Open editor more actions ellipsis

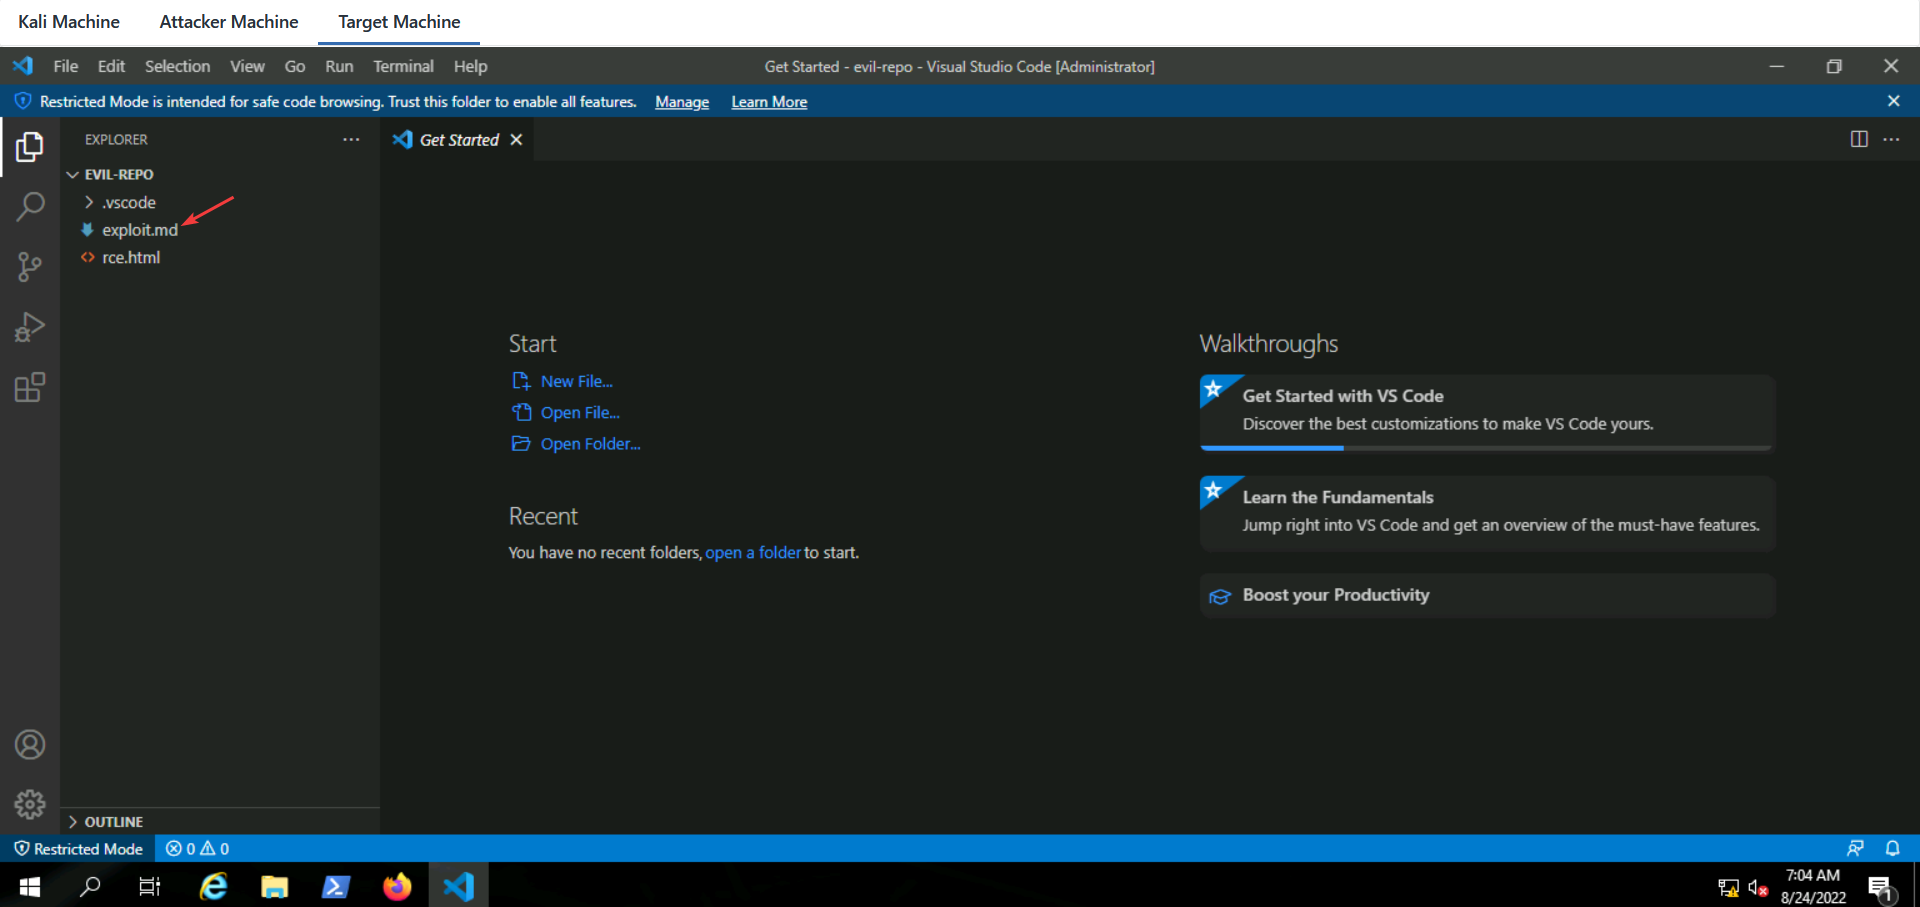pos(1891,139)
